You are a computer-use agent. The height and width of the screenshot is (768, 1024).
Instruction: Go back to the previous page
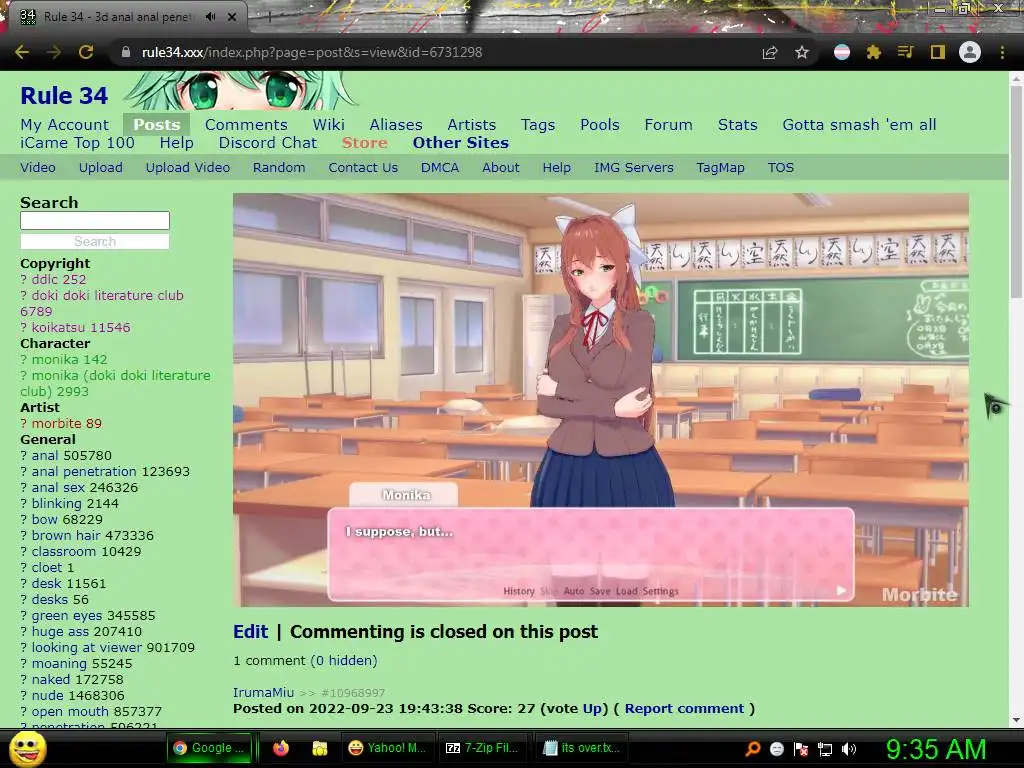22,52
